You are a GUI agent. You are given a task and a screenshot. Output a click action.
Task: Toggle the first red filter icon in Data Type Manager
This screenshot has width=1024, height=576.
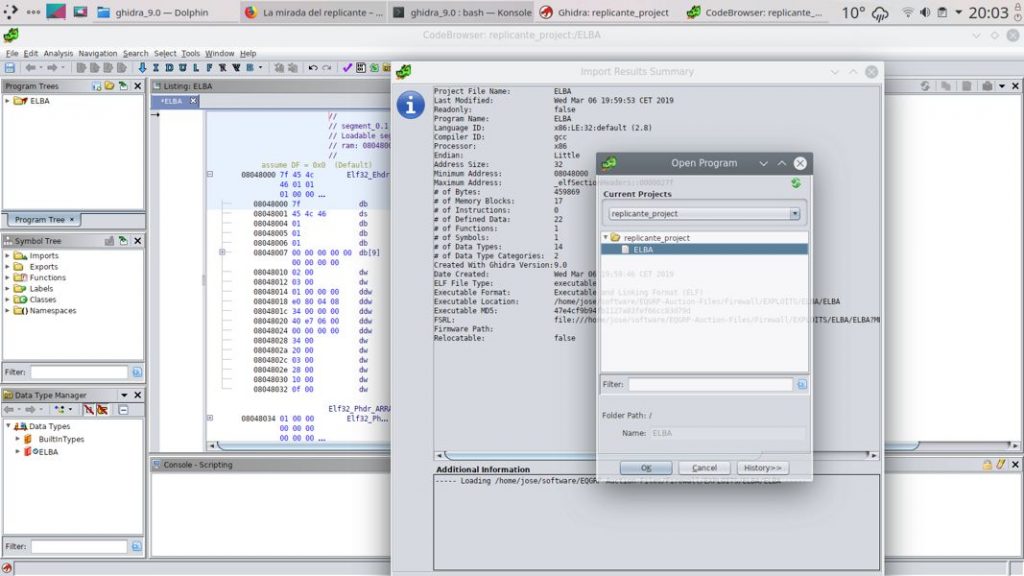tap(88, 410)
